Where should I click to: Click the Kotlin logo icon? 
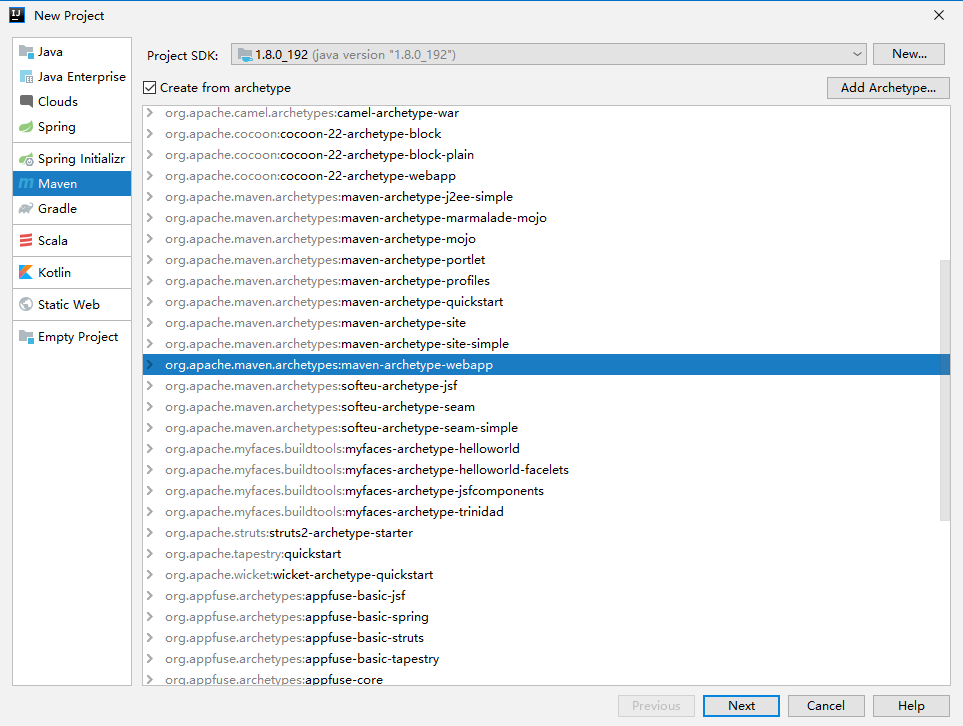pos(26,273)
